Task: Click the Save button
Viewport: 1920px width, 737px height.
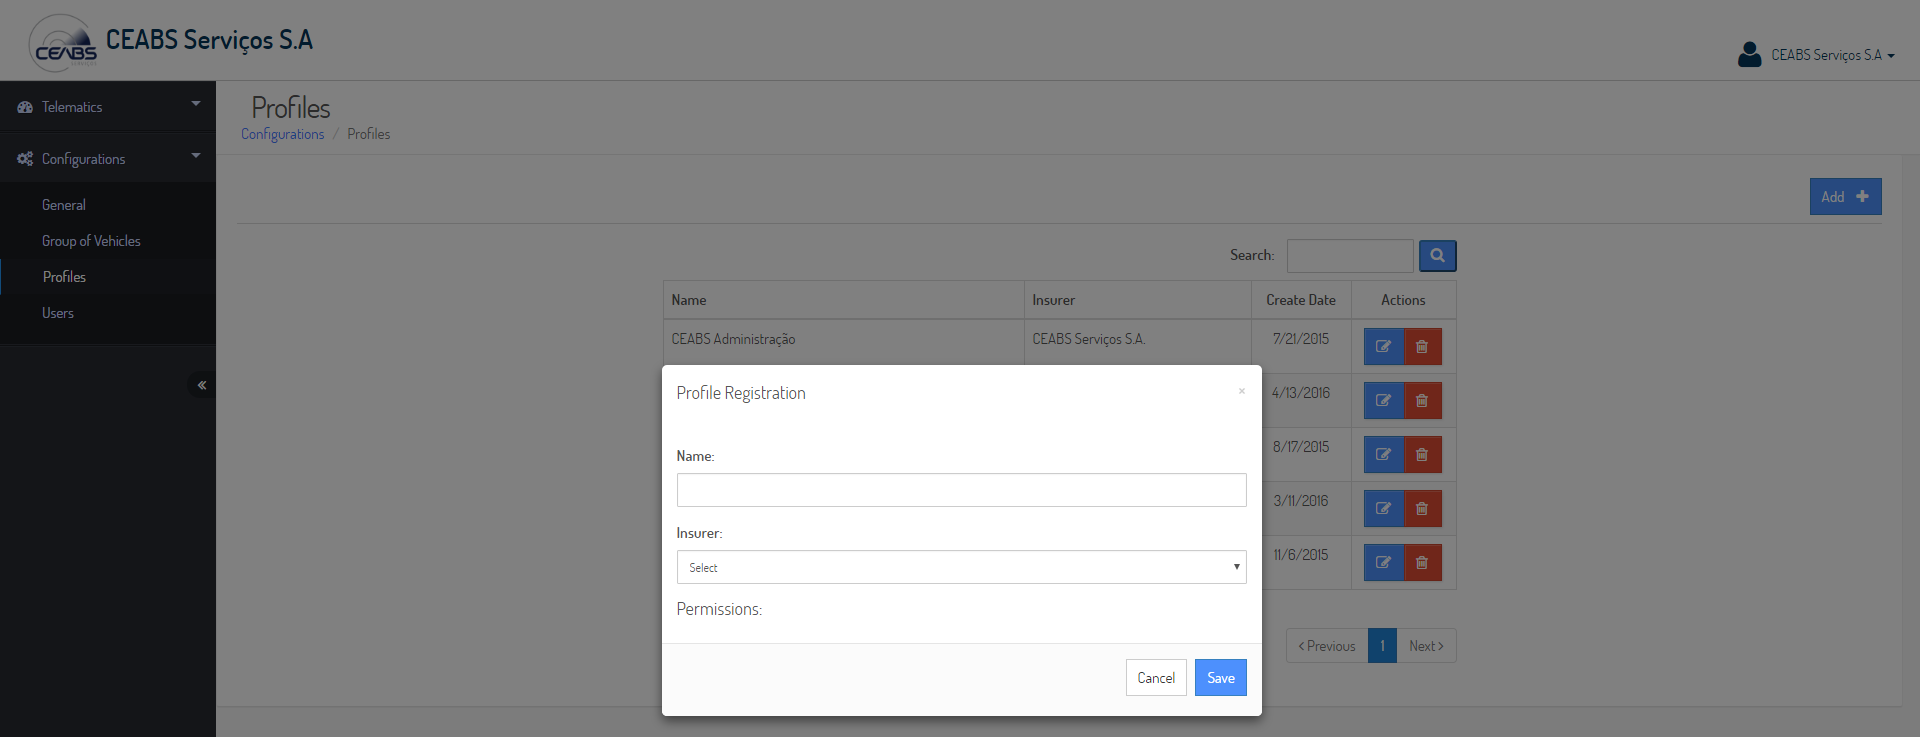Action: (x=1220, y=678)
